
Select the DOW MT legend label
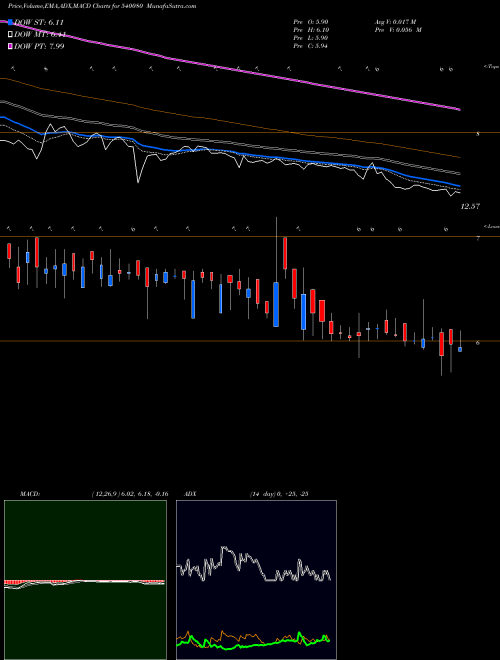tap(39, 35)
